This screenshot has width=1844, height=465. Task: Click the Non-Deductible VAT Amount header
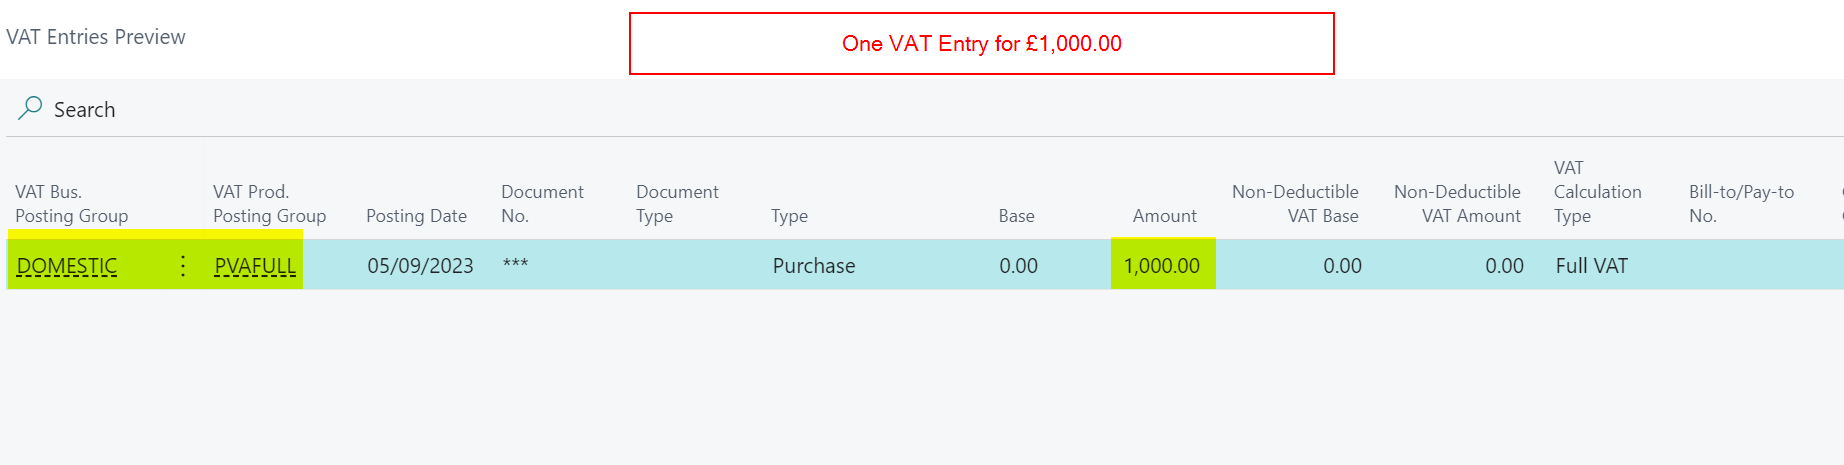point(1457,204)
